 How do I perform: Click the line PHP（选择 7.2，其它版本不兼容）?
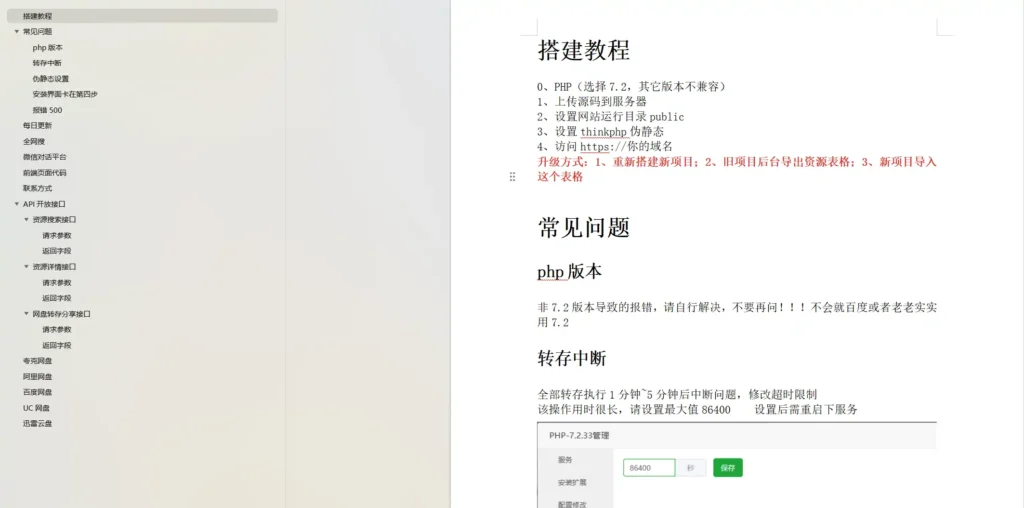(x=632, y=86)
